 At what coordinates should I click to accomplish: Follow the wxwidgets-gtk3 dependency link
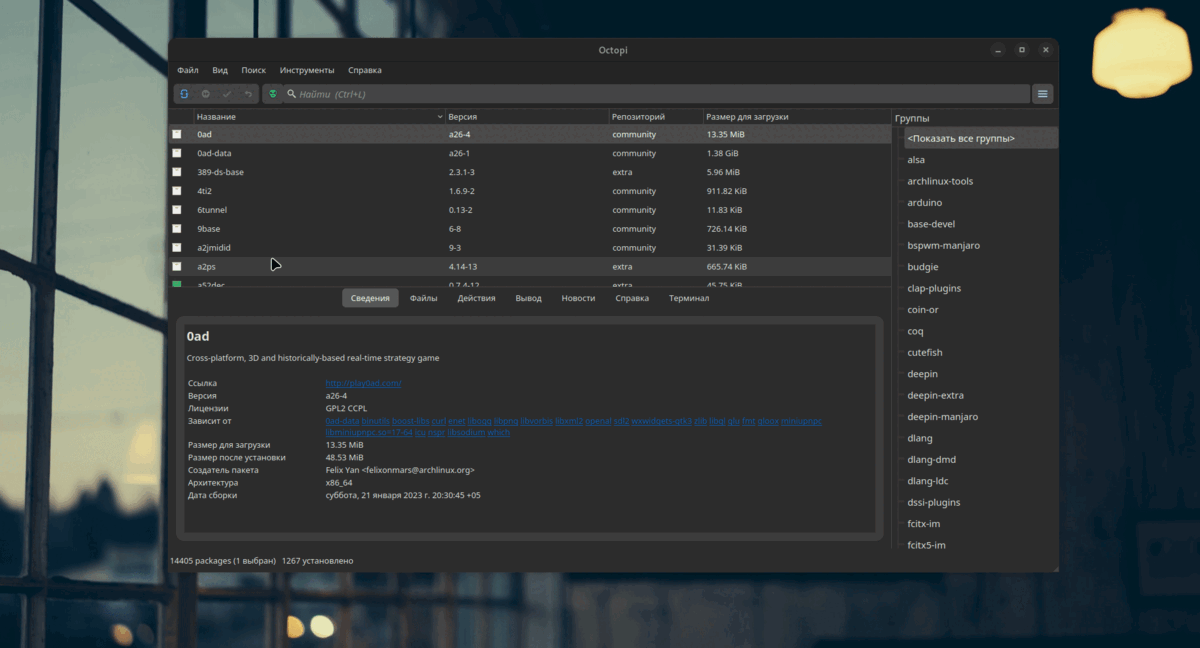(x=661, y=421)
